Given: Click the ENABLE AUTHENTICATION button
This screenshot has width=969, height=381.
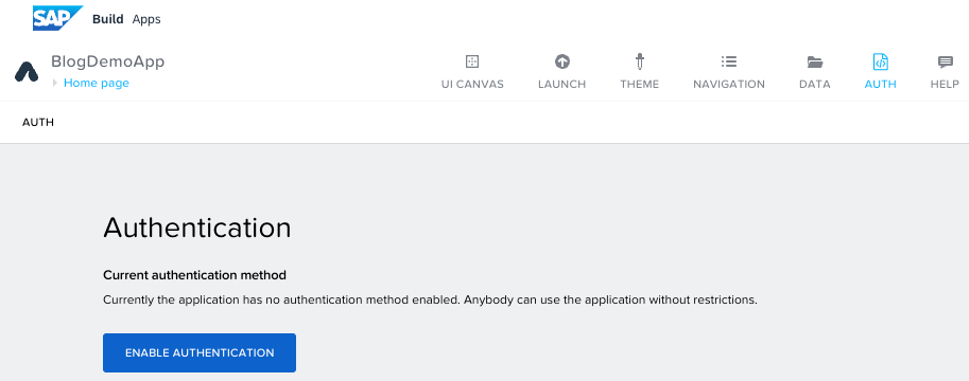Looking at the screenshot, I should 200,353.
